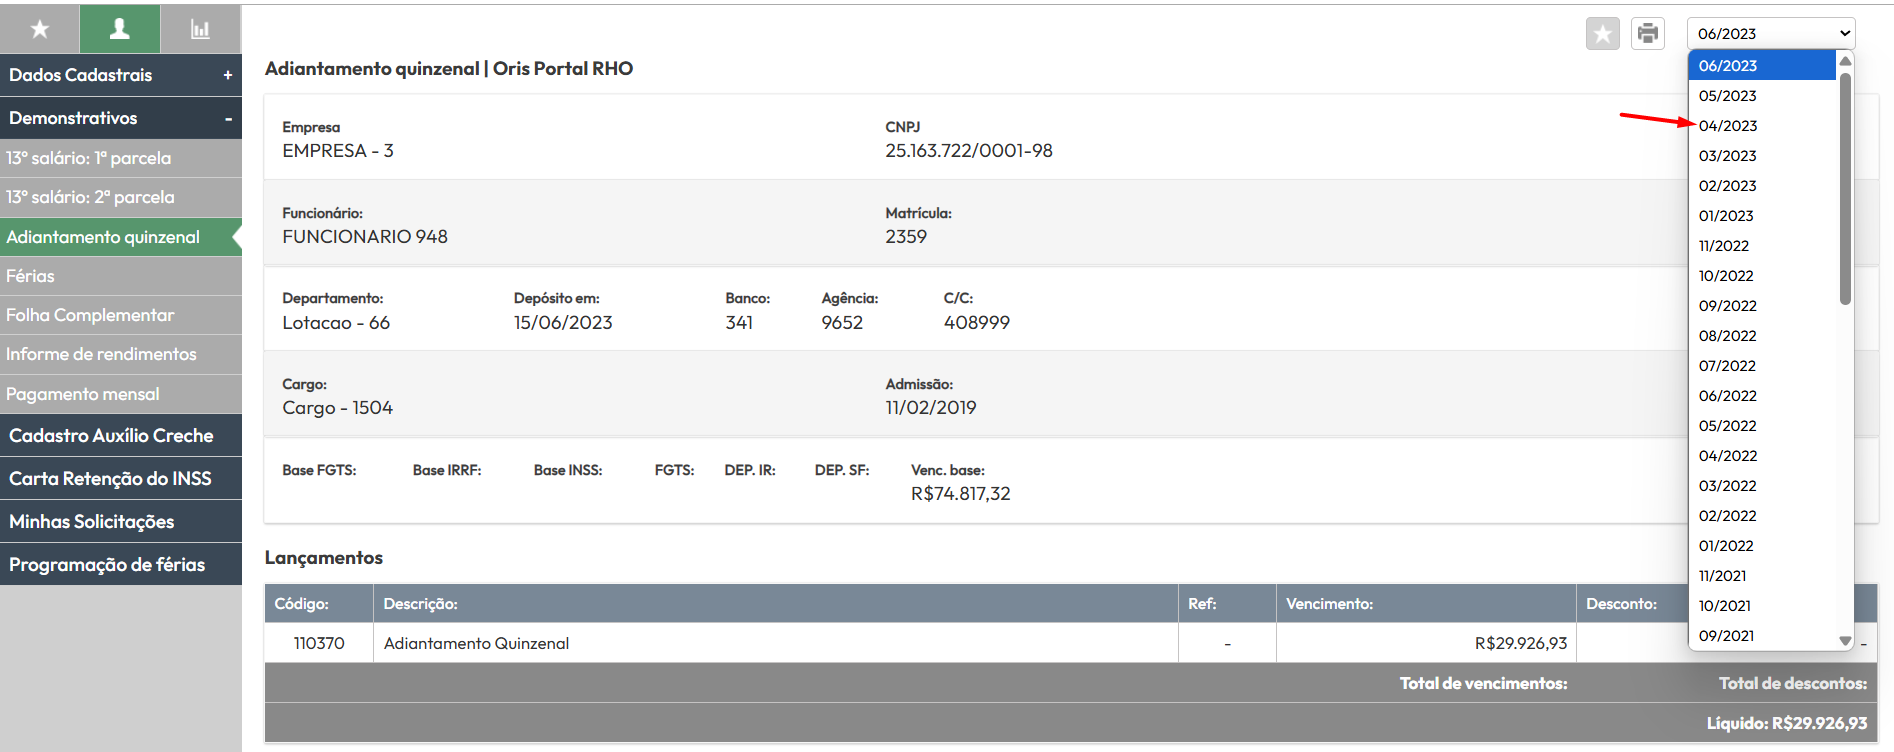The image size is (1894, 752).
Task: Open 13º salário: 1ª parcela
Action: coord(89,158)
